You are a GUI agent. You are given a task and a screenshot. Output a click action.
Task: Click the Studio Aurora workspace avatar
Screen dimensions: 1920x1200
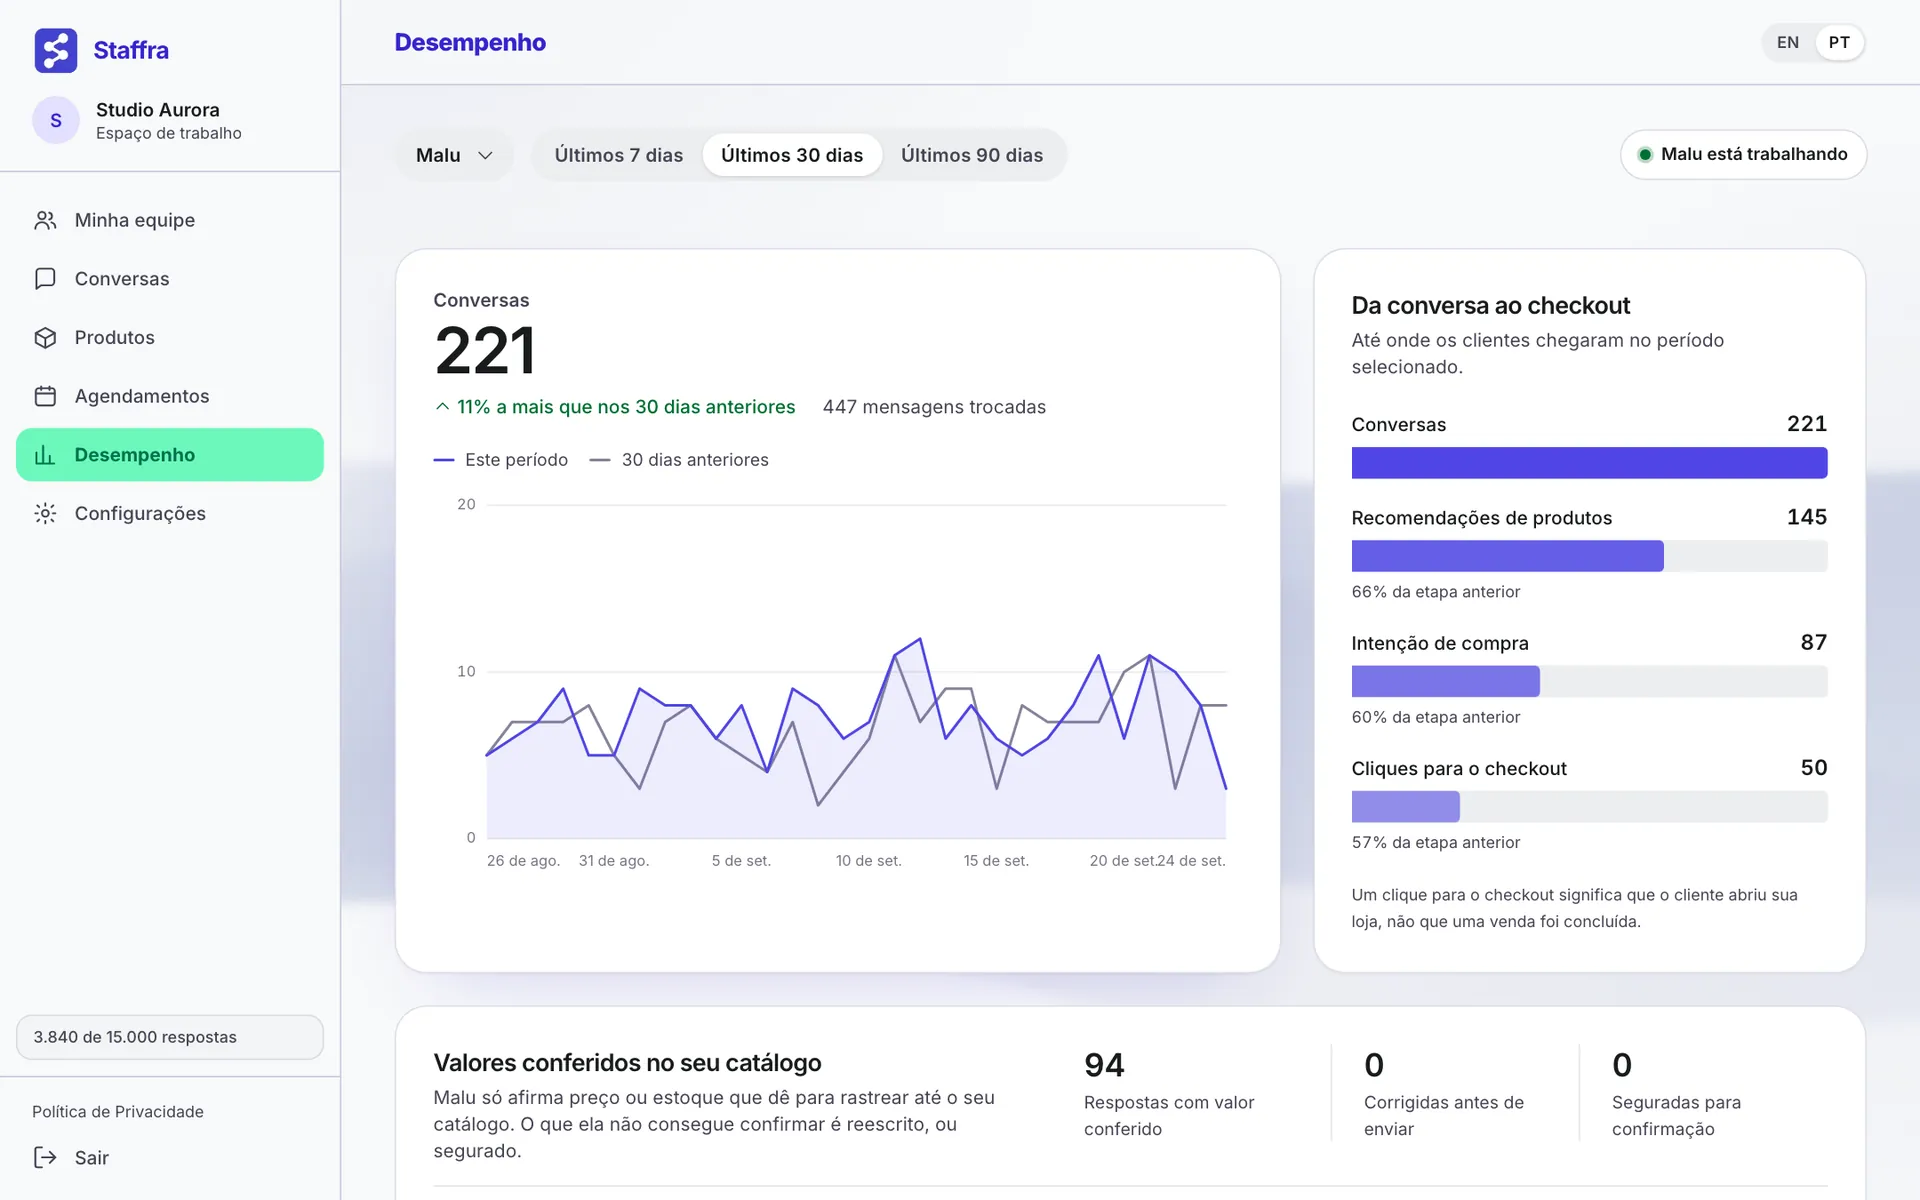(x=56, y=120)
